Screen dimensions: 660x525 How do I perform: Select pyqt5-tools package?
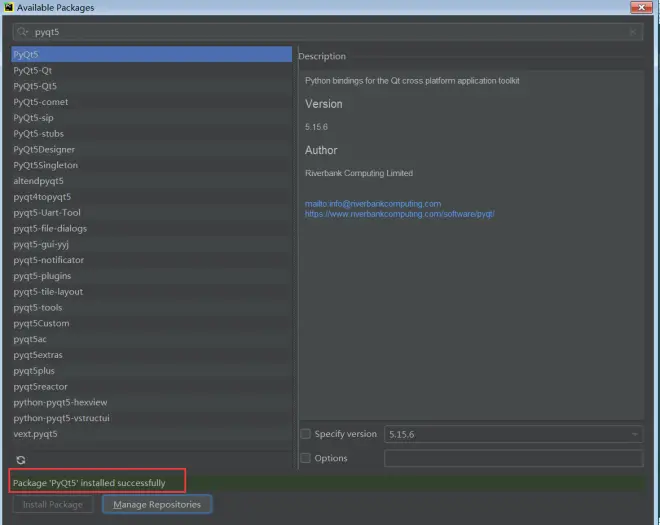(152, 308)
